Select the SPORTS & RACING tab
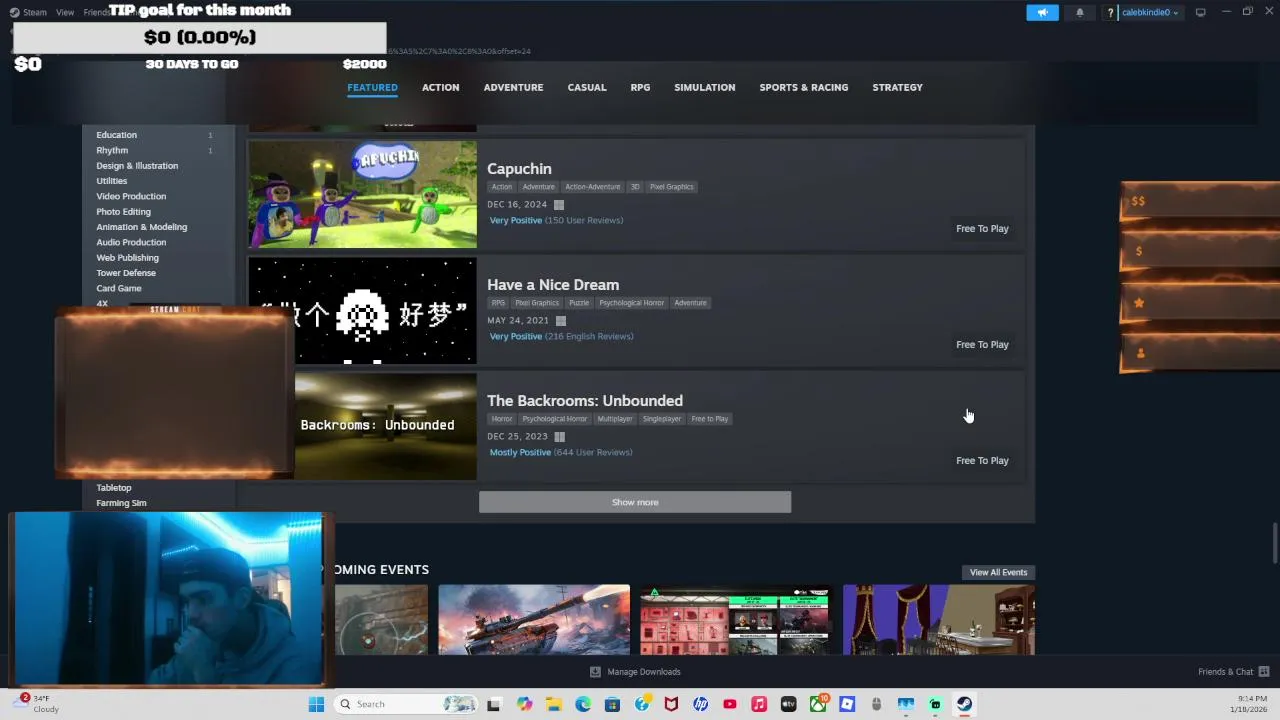The height and width of the screenshot is (720, 1280). coord(803,87)
